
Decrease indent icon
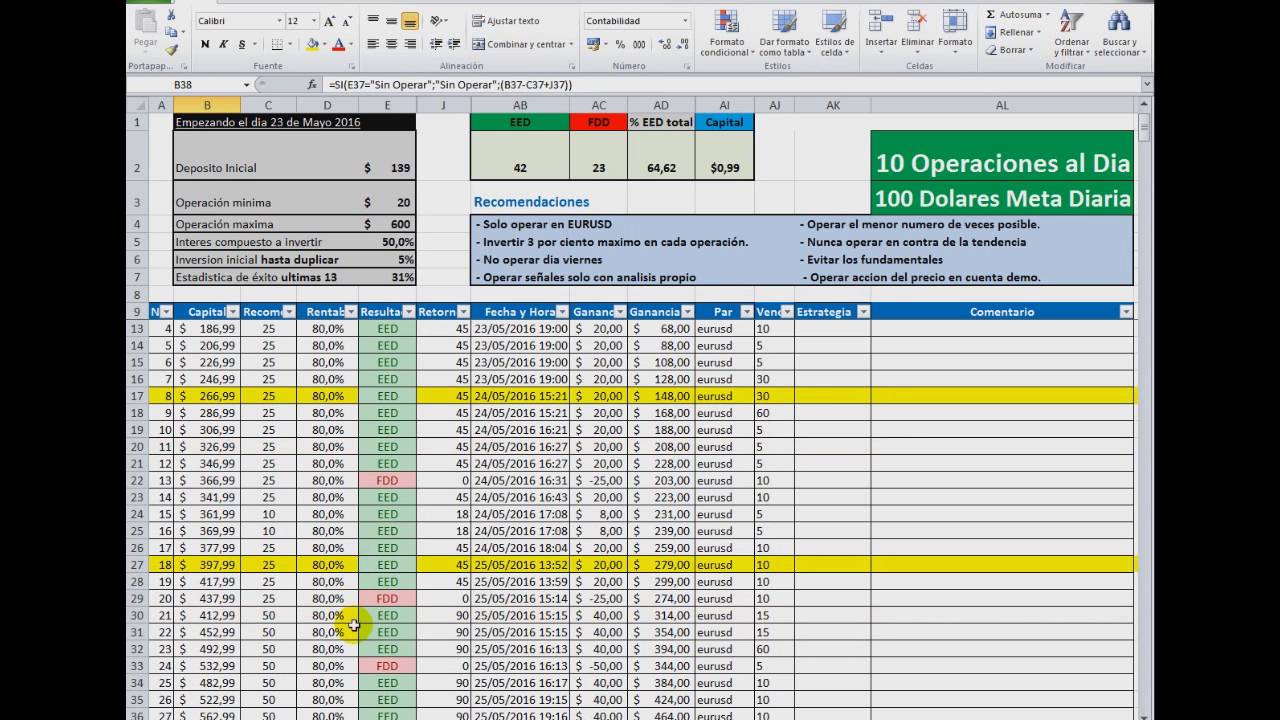(x=436, y=44)
